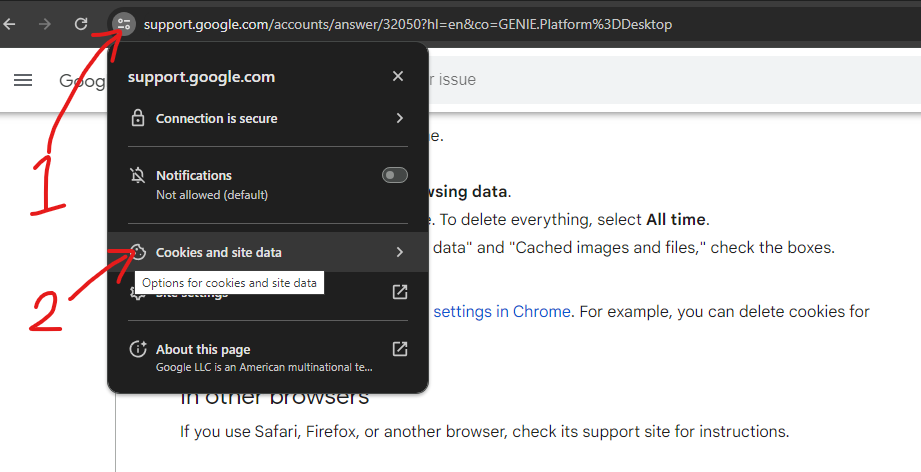Open Site settings external link icon
921x472 pixels.
pyautogui.click(x=399, y=292)
